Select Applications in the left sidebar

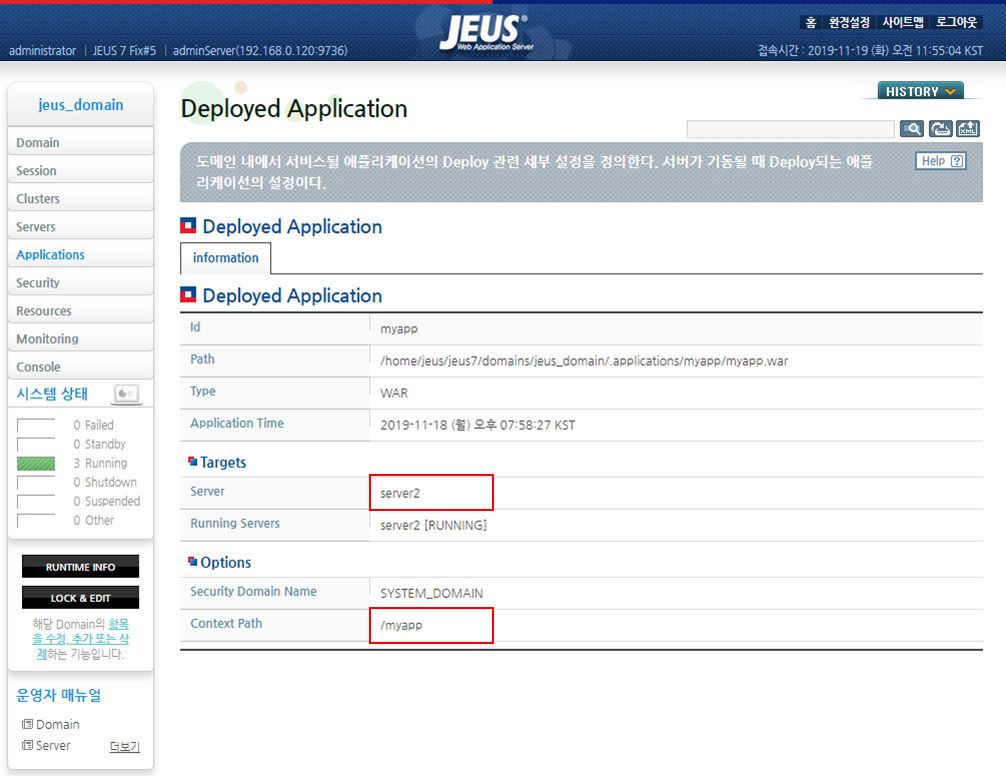[x=50, y=254]
